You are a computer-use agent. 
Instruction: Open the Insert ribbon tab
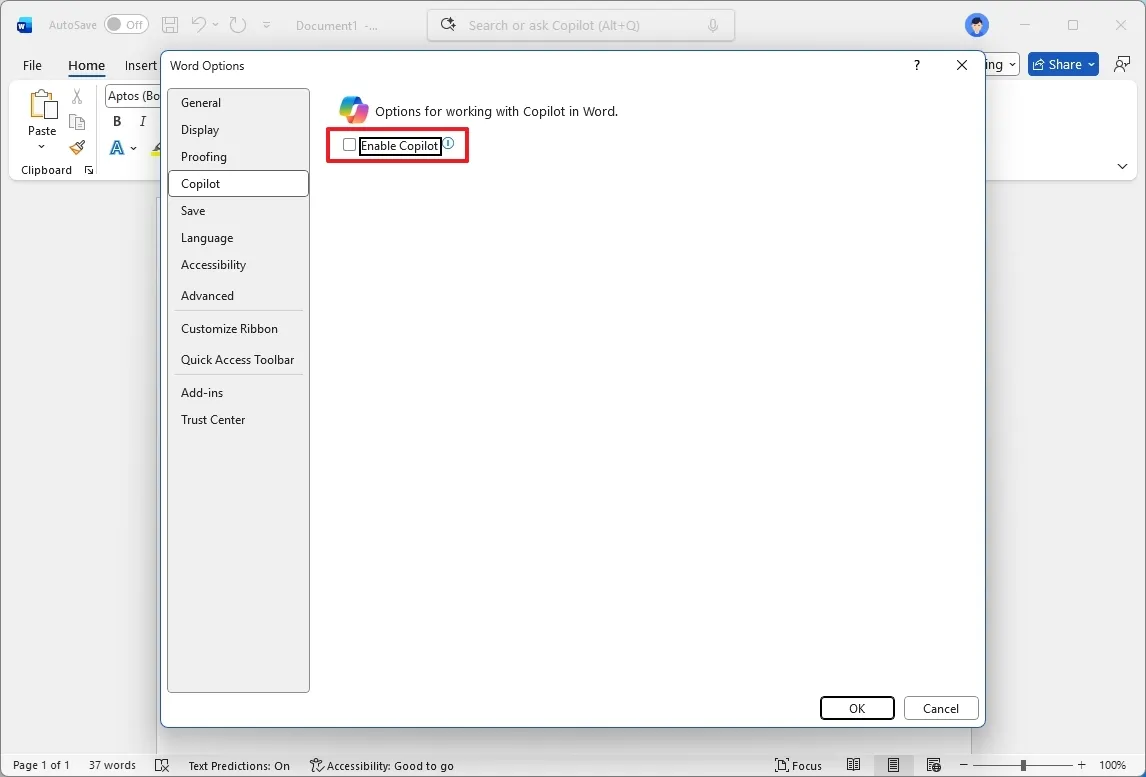(139, 65)
